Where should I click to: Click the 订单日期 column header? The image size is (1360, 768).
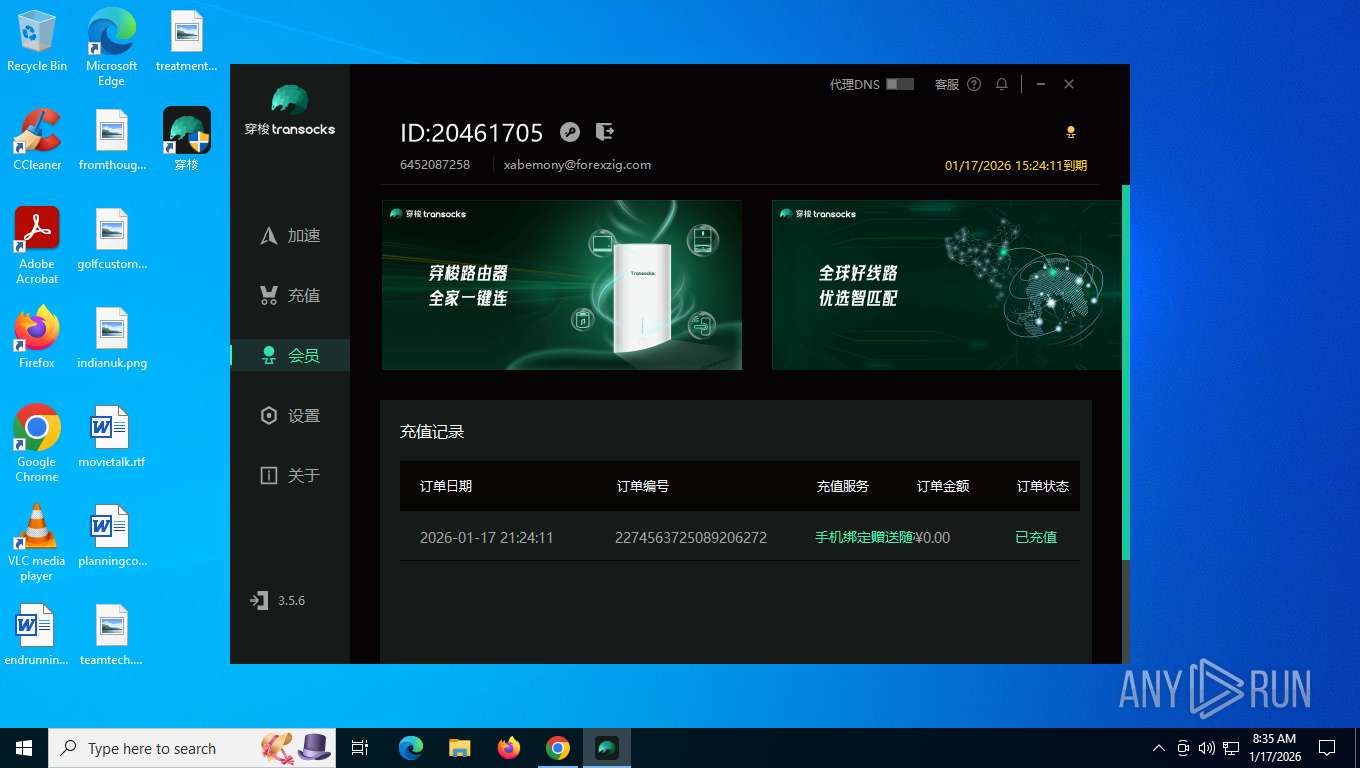click(x=446, y=486)
